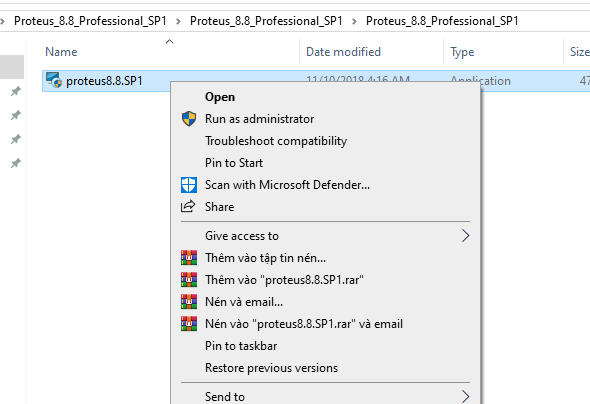
Task: Click the shield icon beside Run as administrator
Action: coord(189,119)
